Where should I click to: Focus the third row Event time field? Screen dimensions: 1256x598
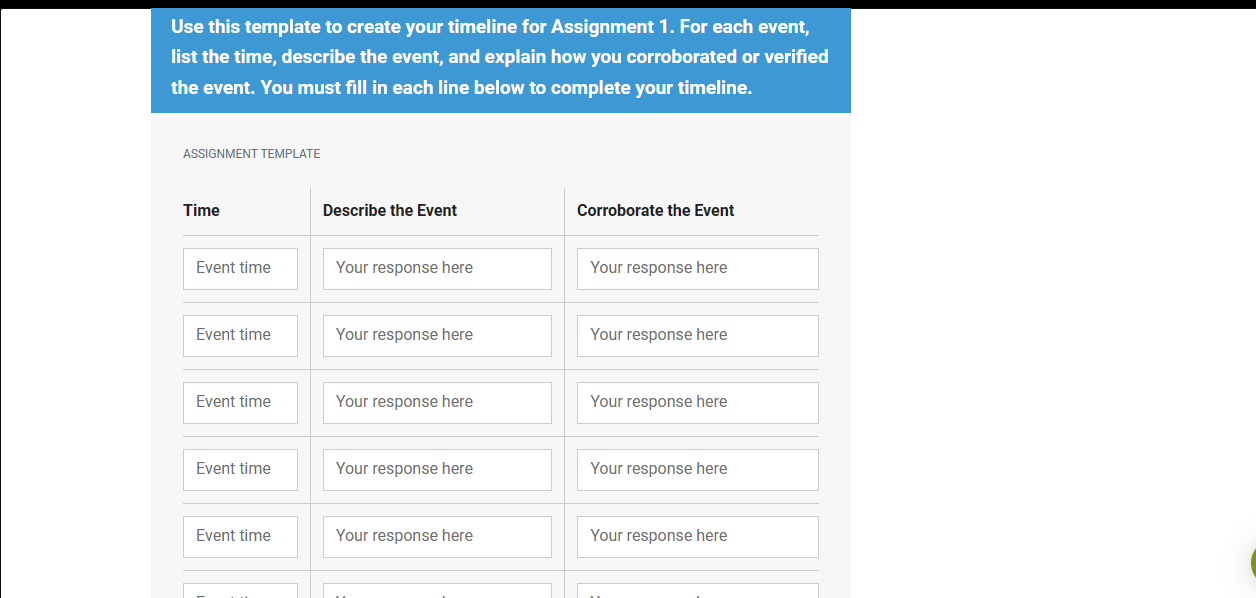(x=240, y=403)
